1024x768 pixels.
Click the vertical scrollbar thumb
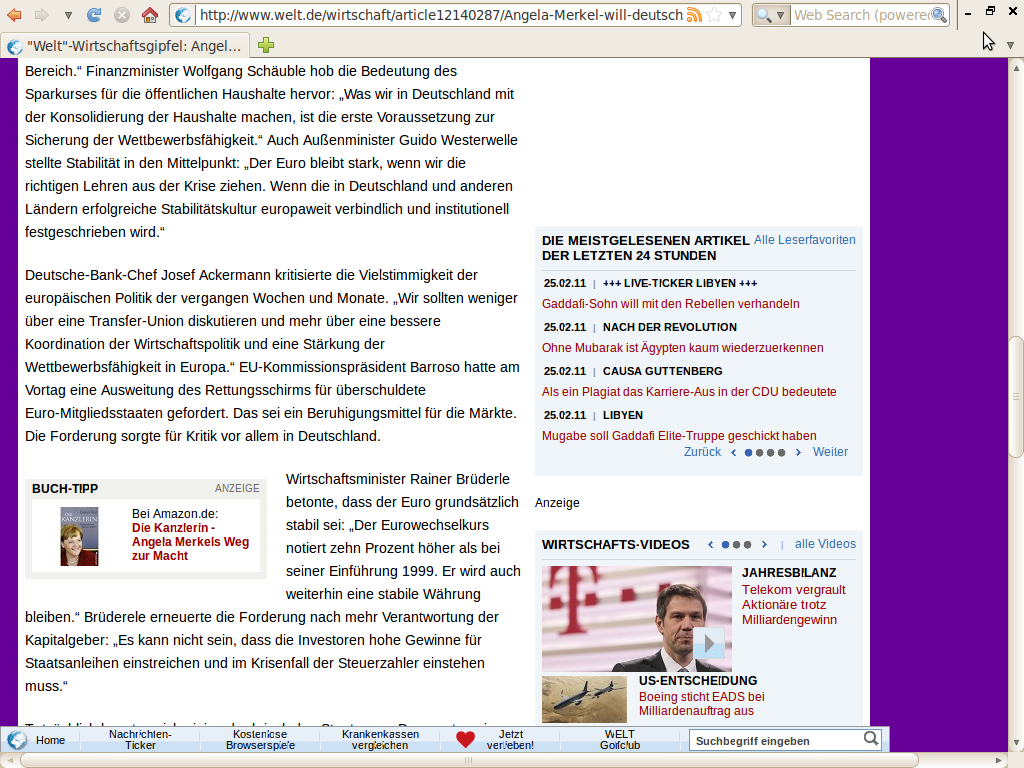pos(1016,396)
